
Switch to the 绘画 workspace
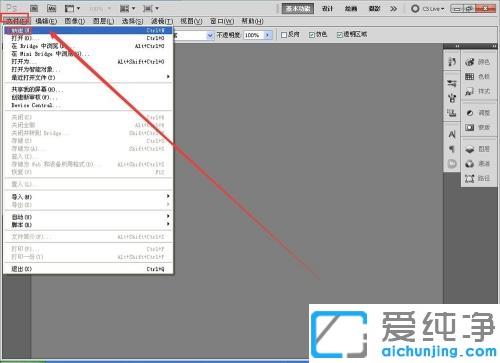pyautogui.click(x=351, y=9)
